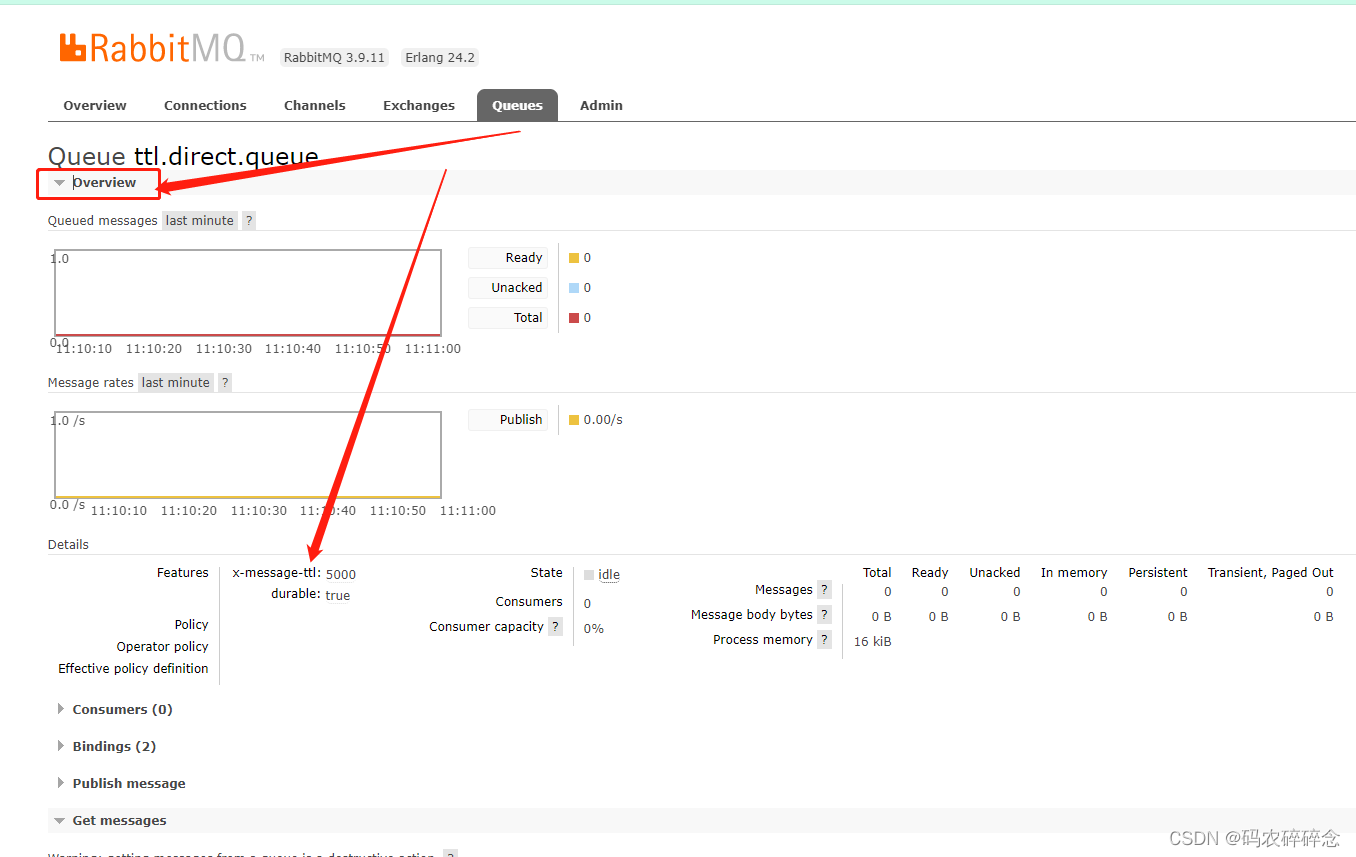This screenshot has height=857, width=1356.
Task: Open the Admin tab
Action: pyautogui.click(x=601, y=105)
